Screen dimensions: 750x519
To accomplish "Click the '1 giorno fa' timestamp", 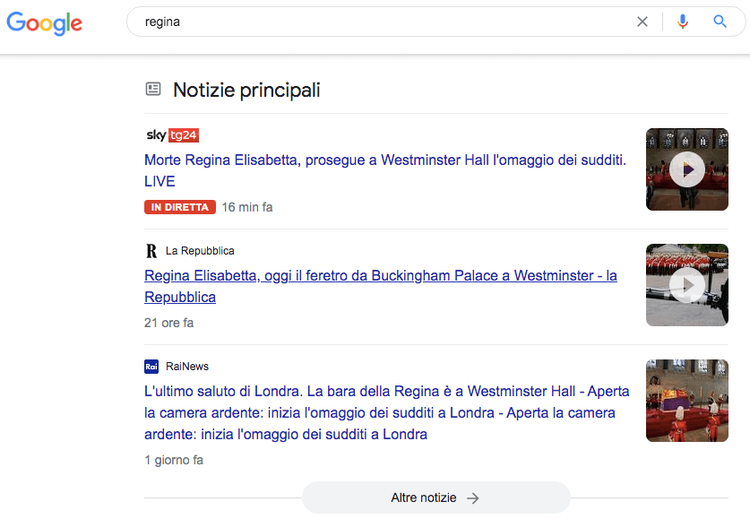I will coord(174,460).
